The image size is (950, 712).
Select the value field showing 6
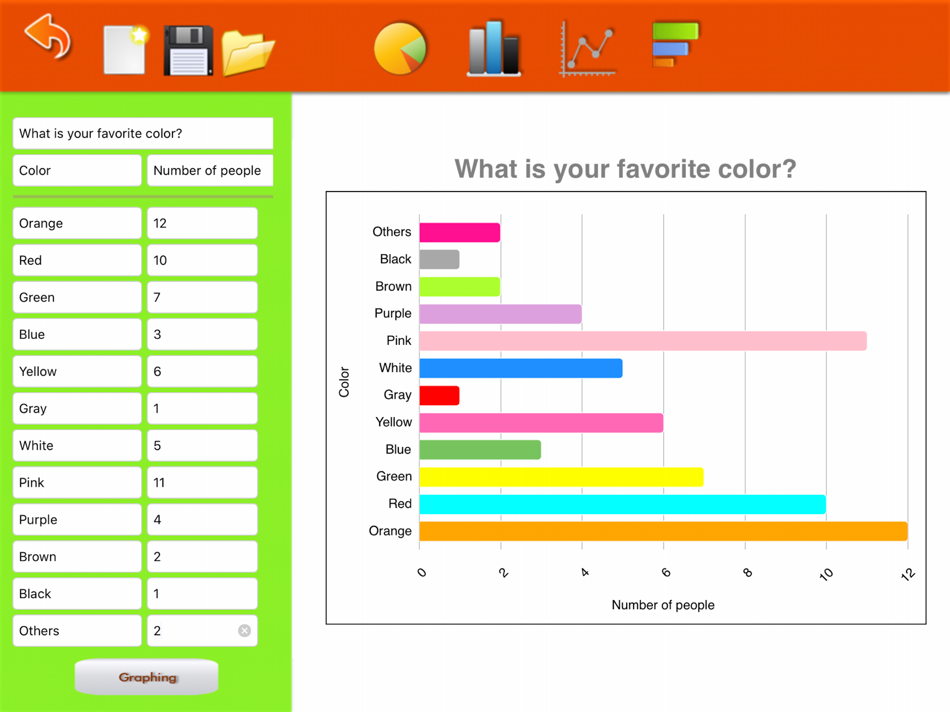tap(202, 371)
